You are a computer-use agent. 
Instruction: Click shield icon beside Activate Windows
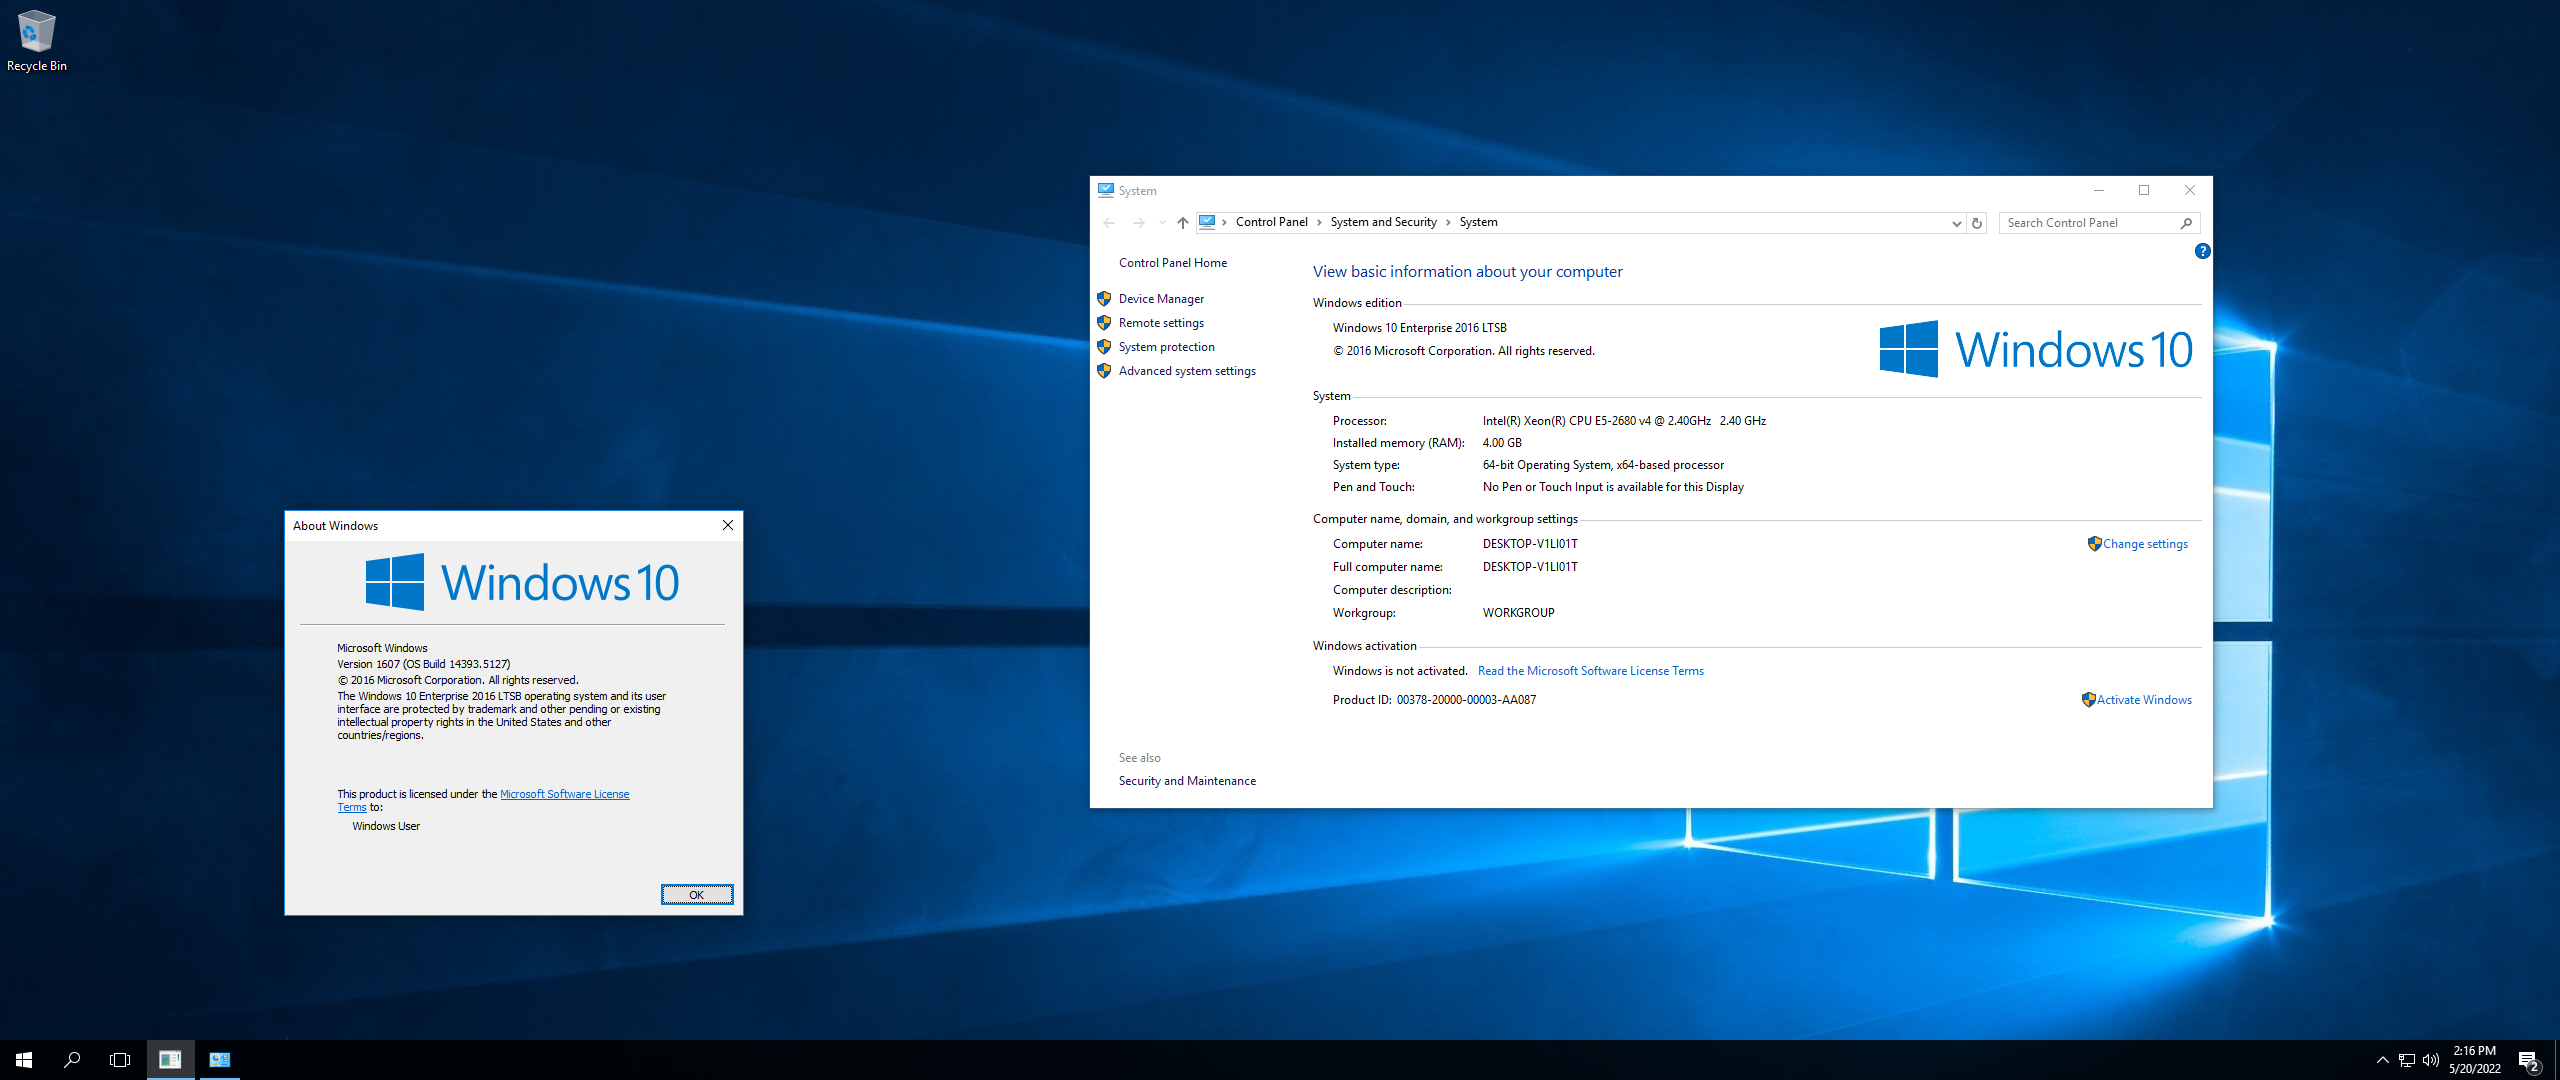click(2088, 700)
